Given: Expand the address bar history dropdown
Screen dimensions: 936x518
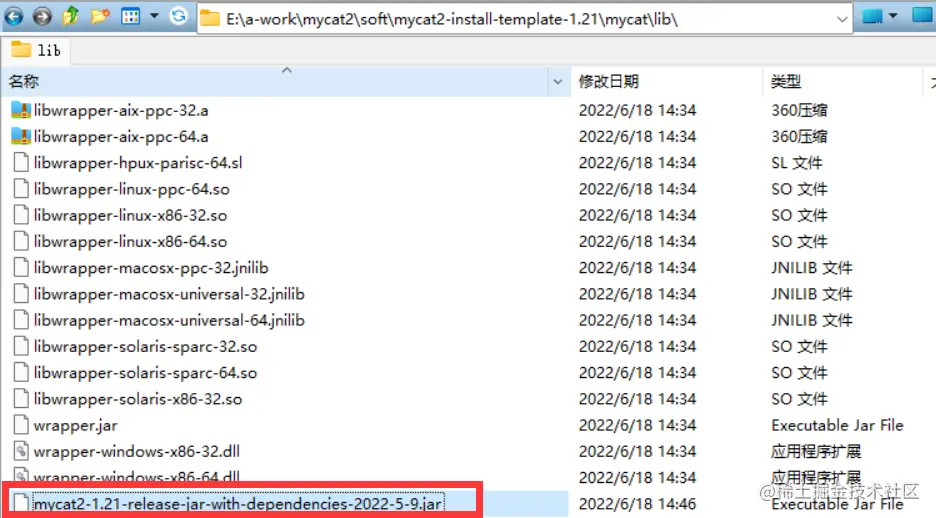Looking at the screenshot, I should point(842,19).
